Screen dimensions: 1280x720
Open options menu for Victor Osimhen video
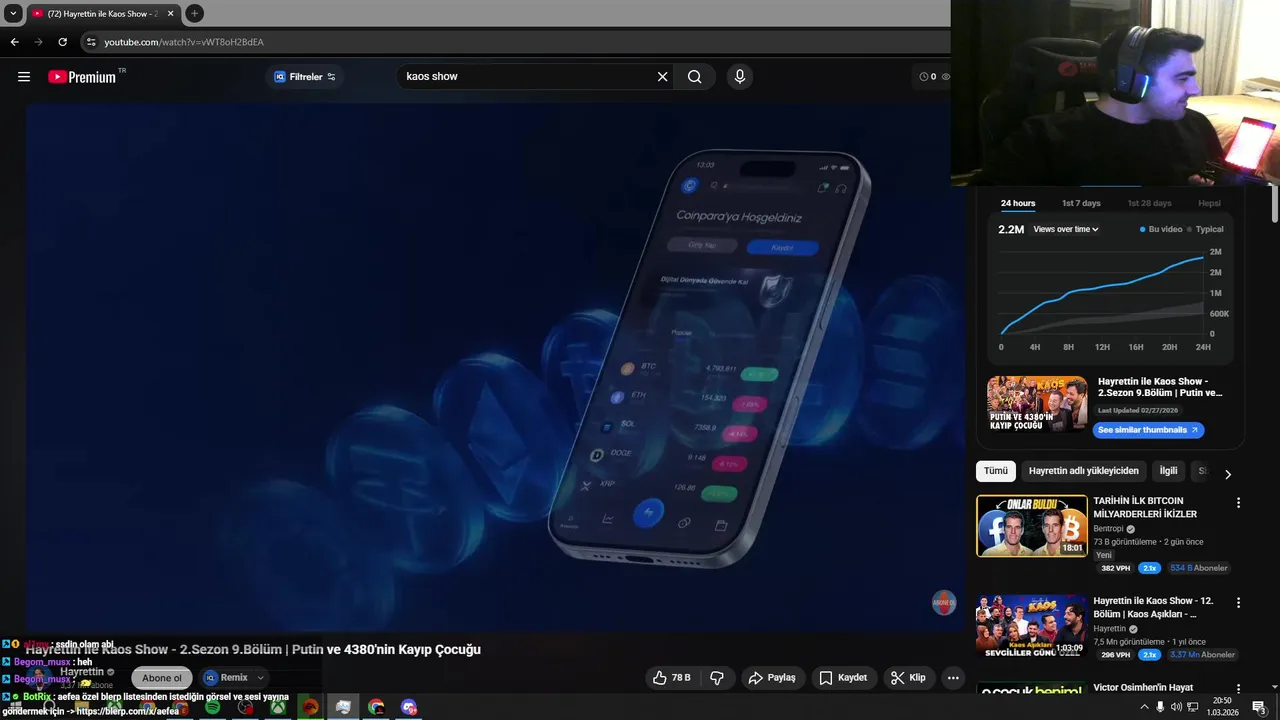click(x=1238, y=688)
